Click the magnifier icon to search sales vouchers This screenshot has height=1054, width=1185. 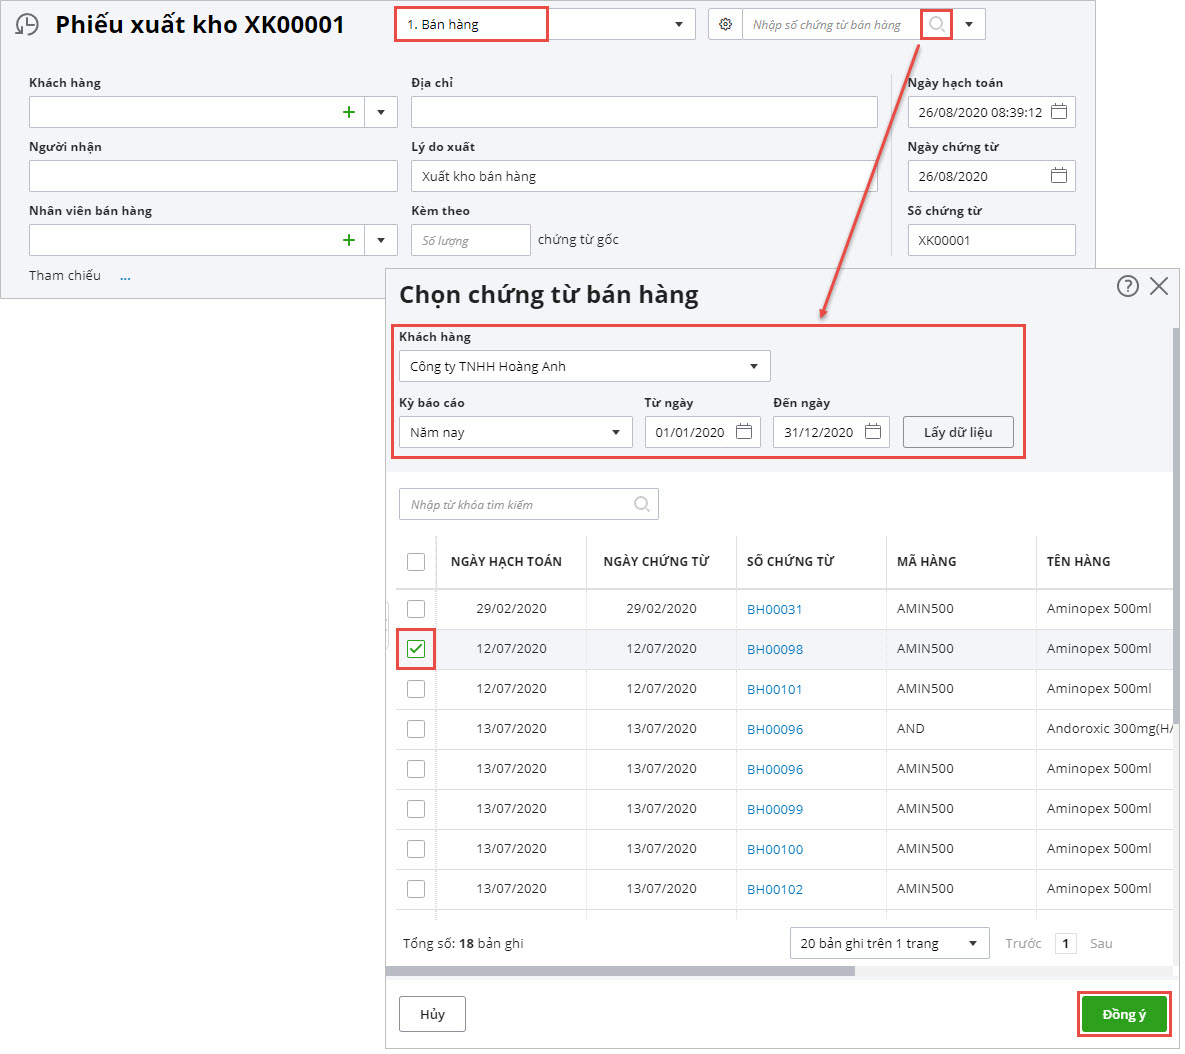[937, 24]
